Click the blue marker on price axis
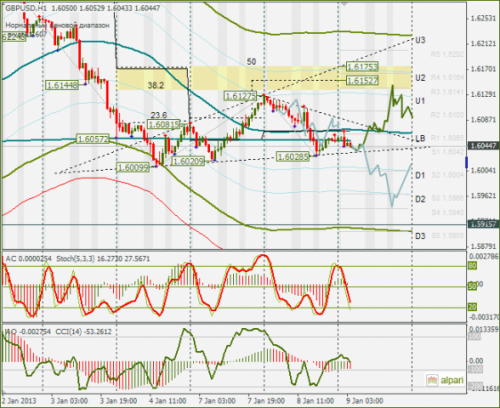This screenshot has width=500, height=408. point(467,162)
